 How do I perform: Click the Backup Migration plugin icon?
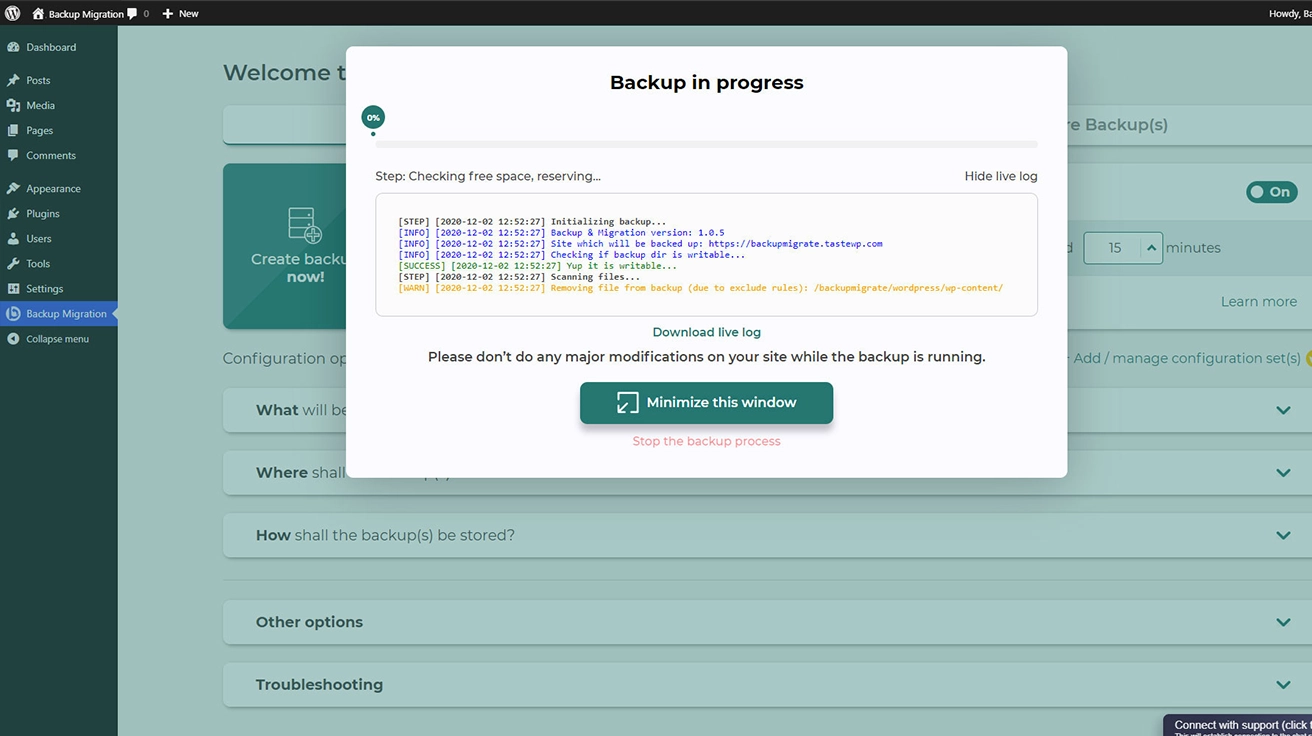(13, 313)
